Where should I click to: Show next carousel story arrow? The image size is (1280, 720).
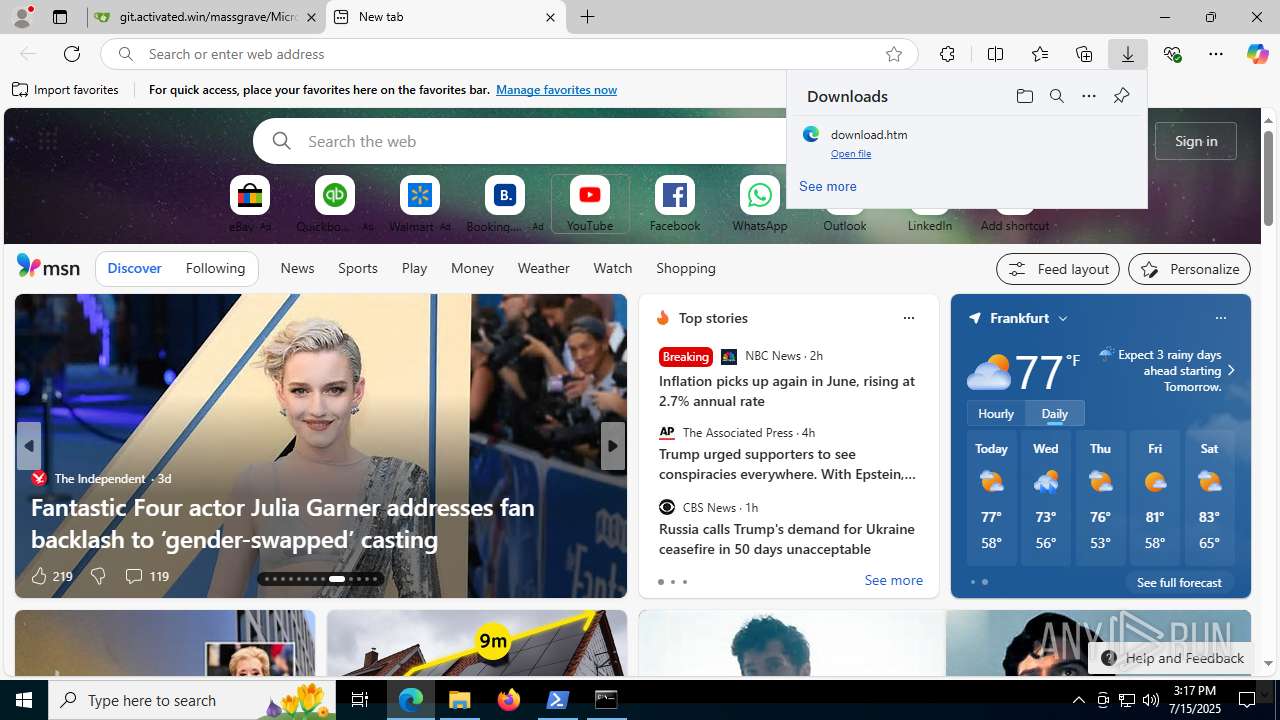tap(612, 446)
